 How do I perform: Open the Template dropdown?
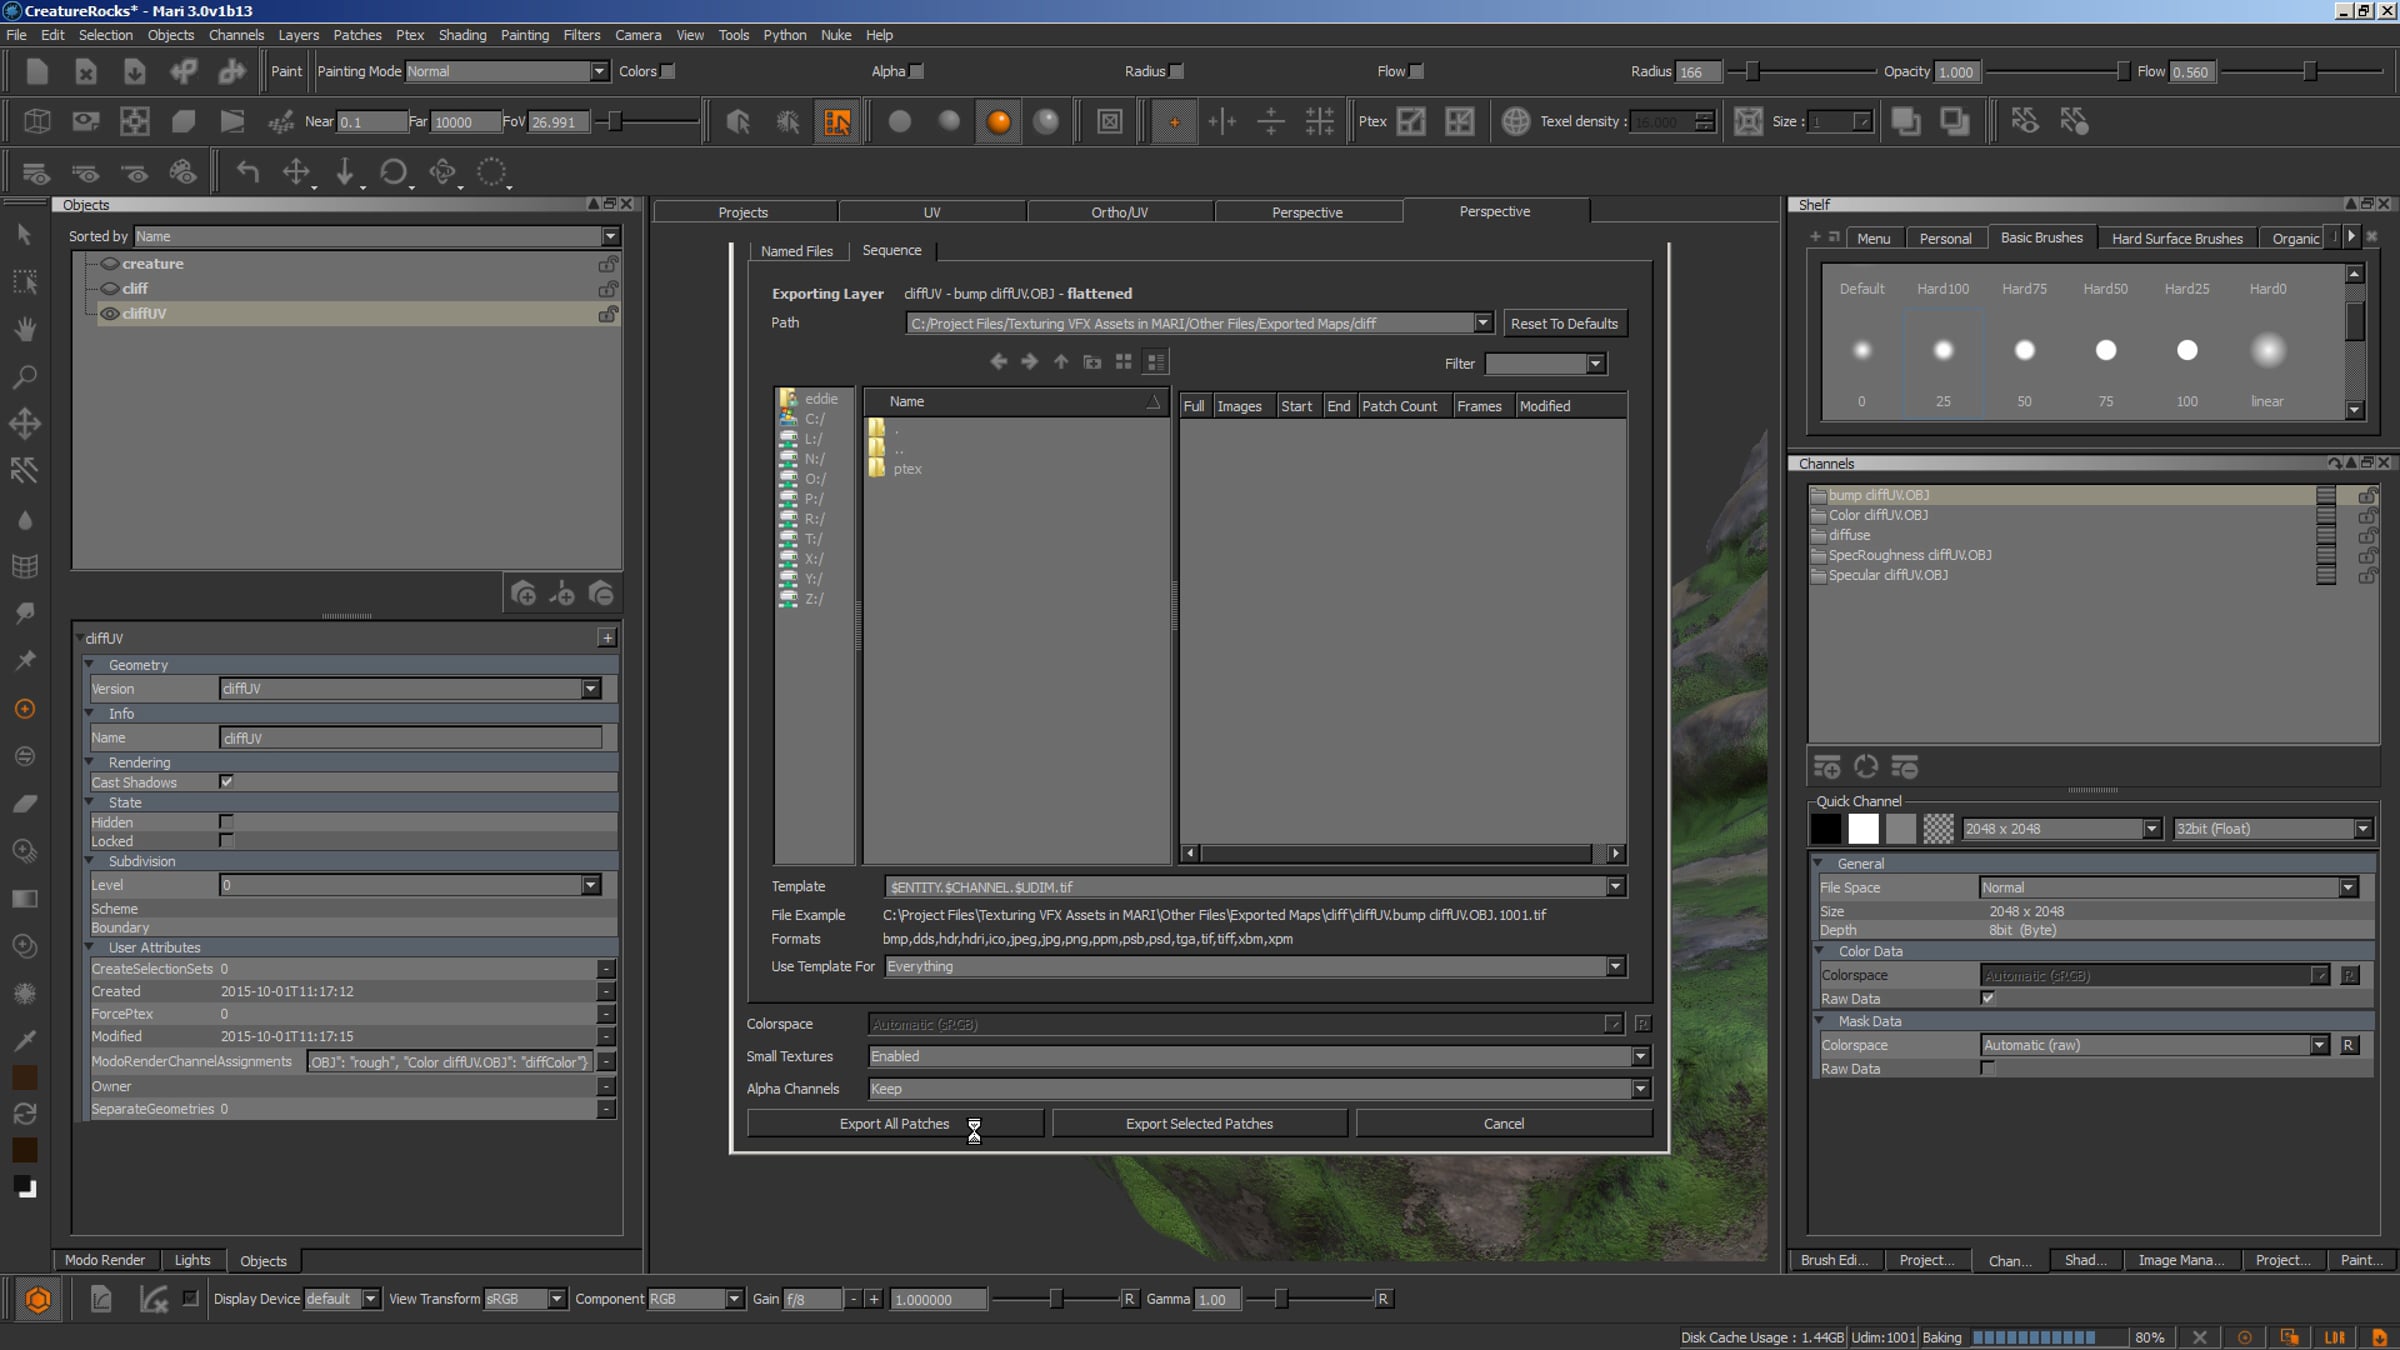1615,887
